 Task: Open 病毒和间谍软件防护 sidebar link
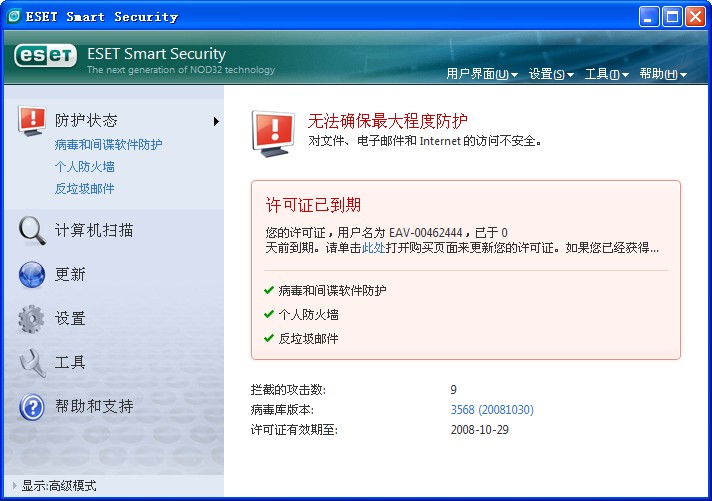(x=108, y=144)
